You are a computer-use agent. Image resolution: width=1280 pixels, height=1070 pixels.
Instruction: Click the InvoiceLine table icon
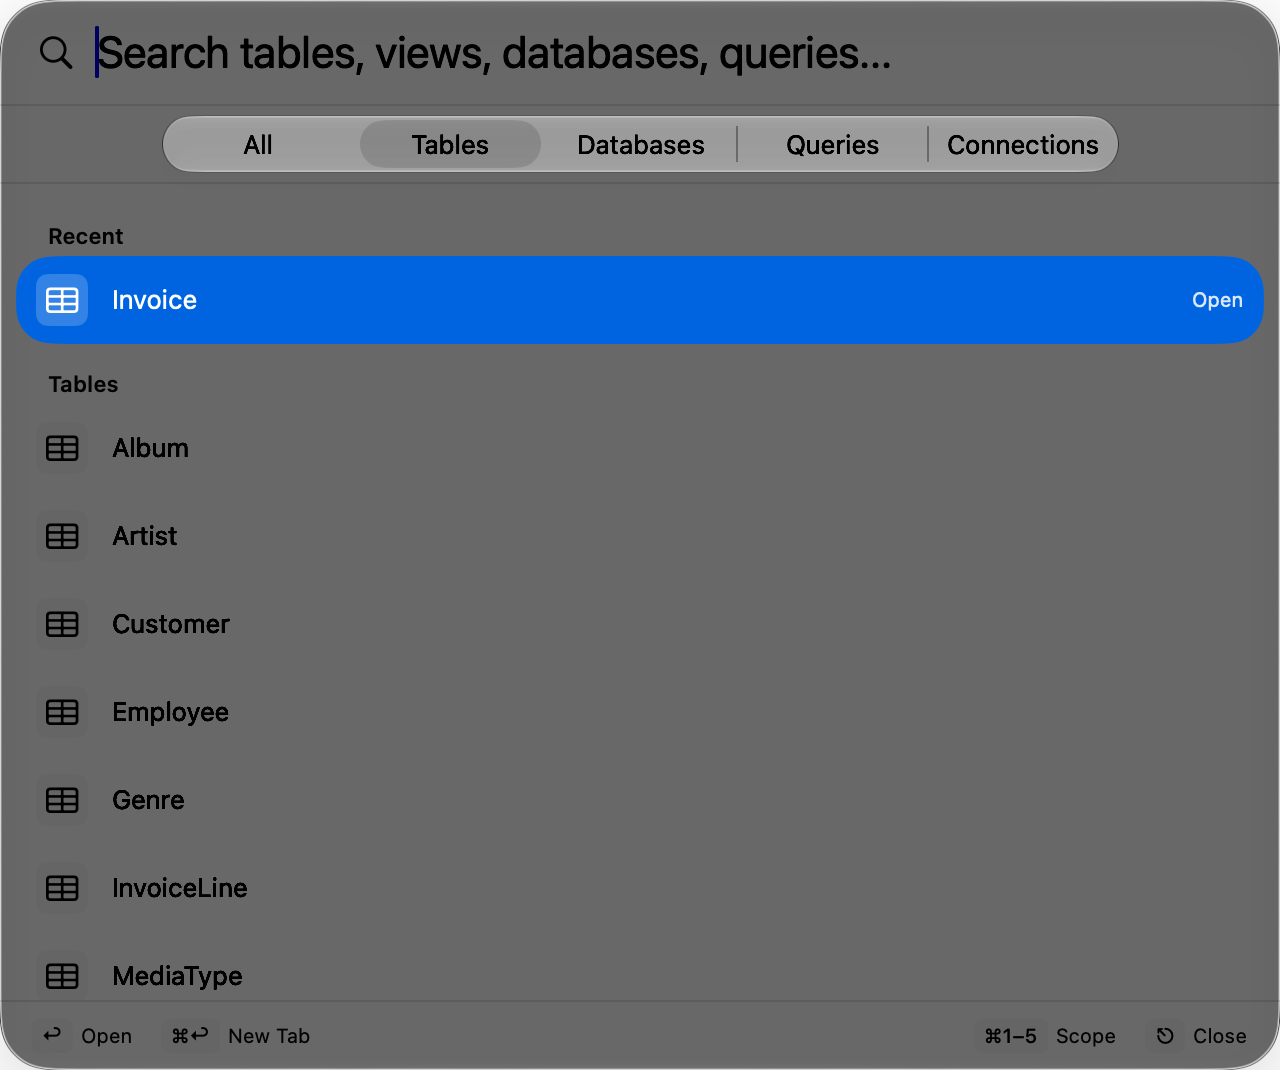coord(62,888)
